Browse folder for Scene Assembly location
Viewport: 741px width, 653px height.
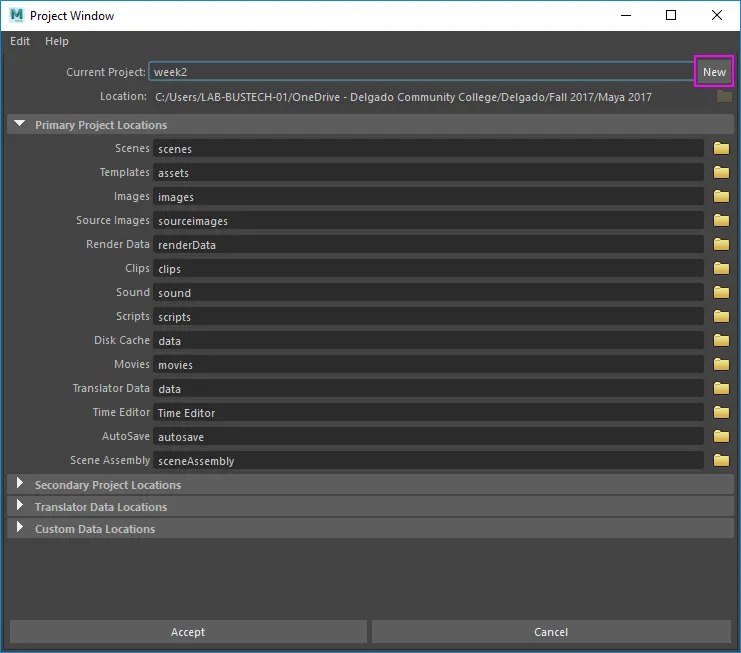point(721,460)
